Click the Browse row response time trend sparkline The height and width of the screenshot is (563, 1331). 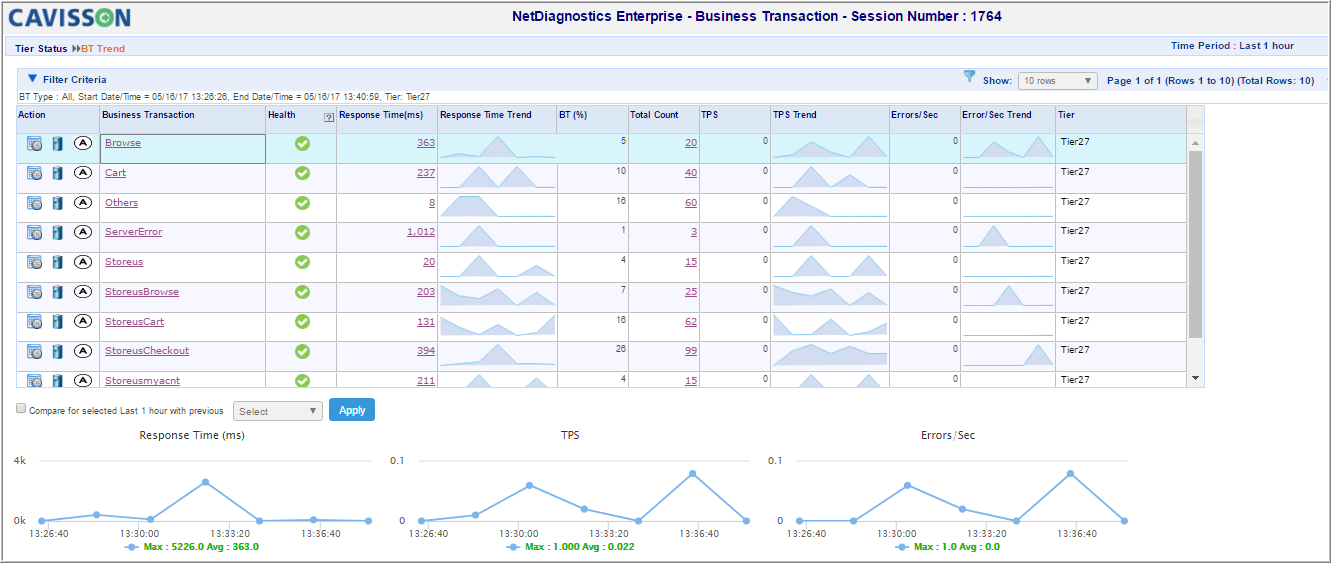click(x=497, y=147)
